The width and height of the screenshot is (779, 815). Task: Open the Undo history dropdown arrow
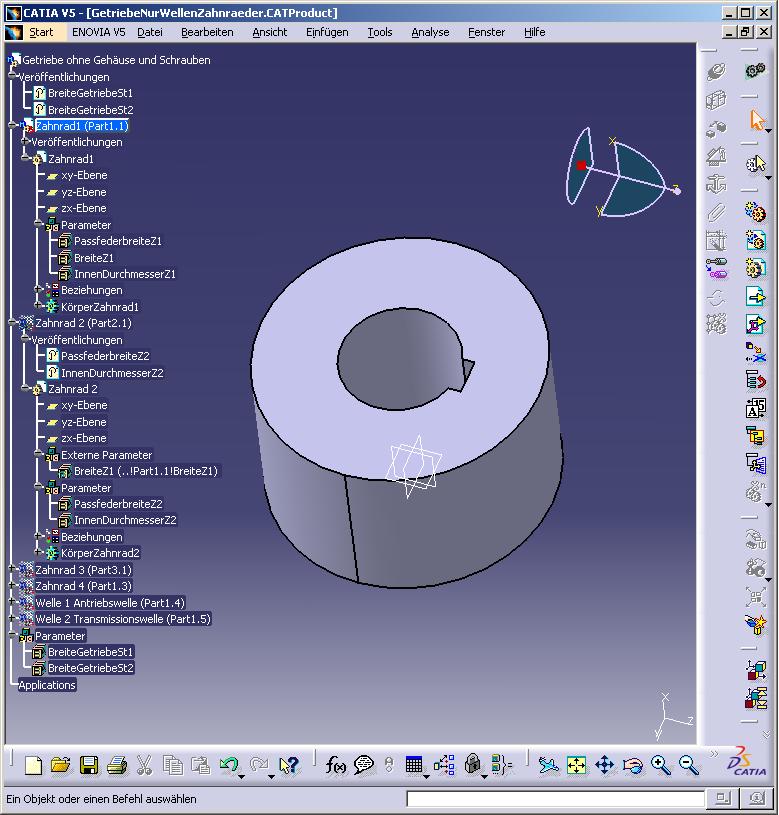242,777
